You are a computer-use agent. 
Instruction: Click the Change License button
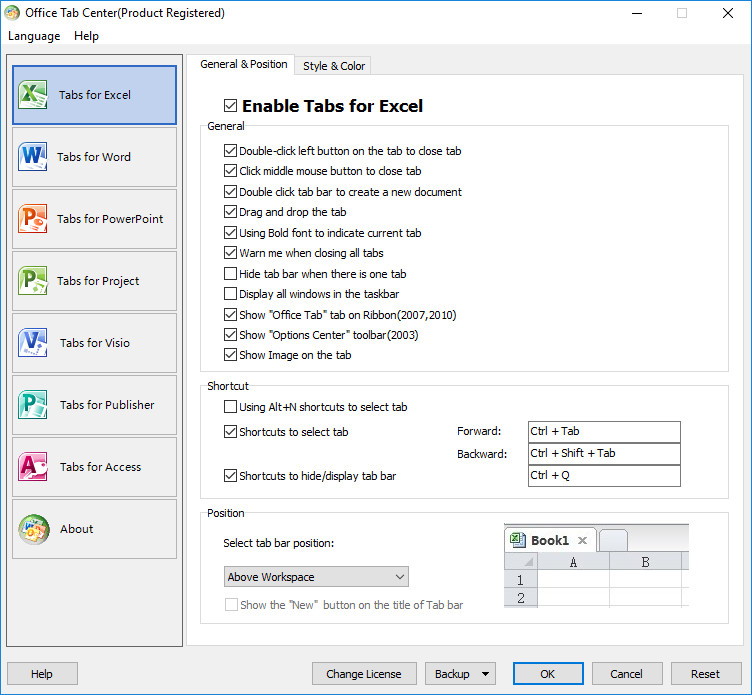click(x=364, y=674)
